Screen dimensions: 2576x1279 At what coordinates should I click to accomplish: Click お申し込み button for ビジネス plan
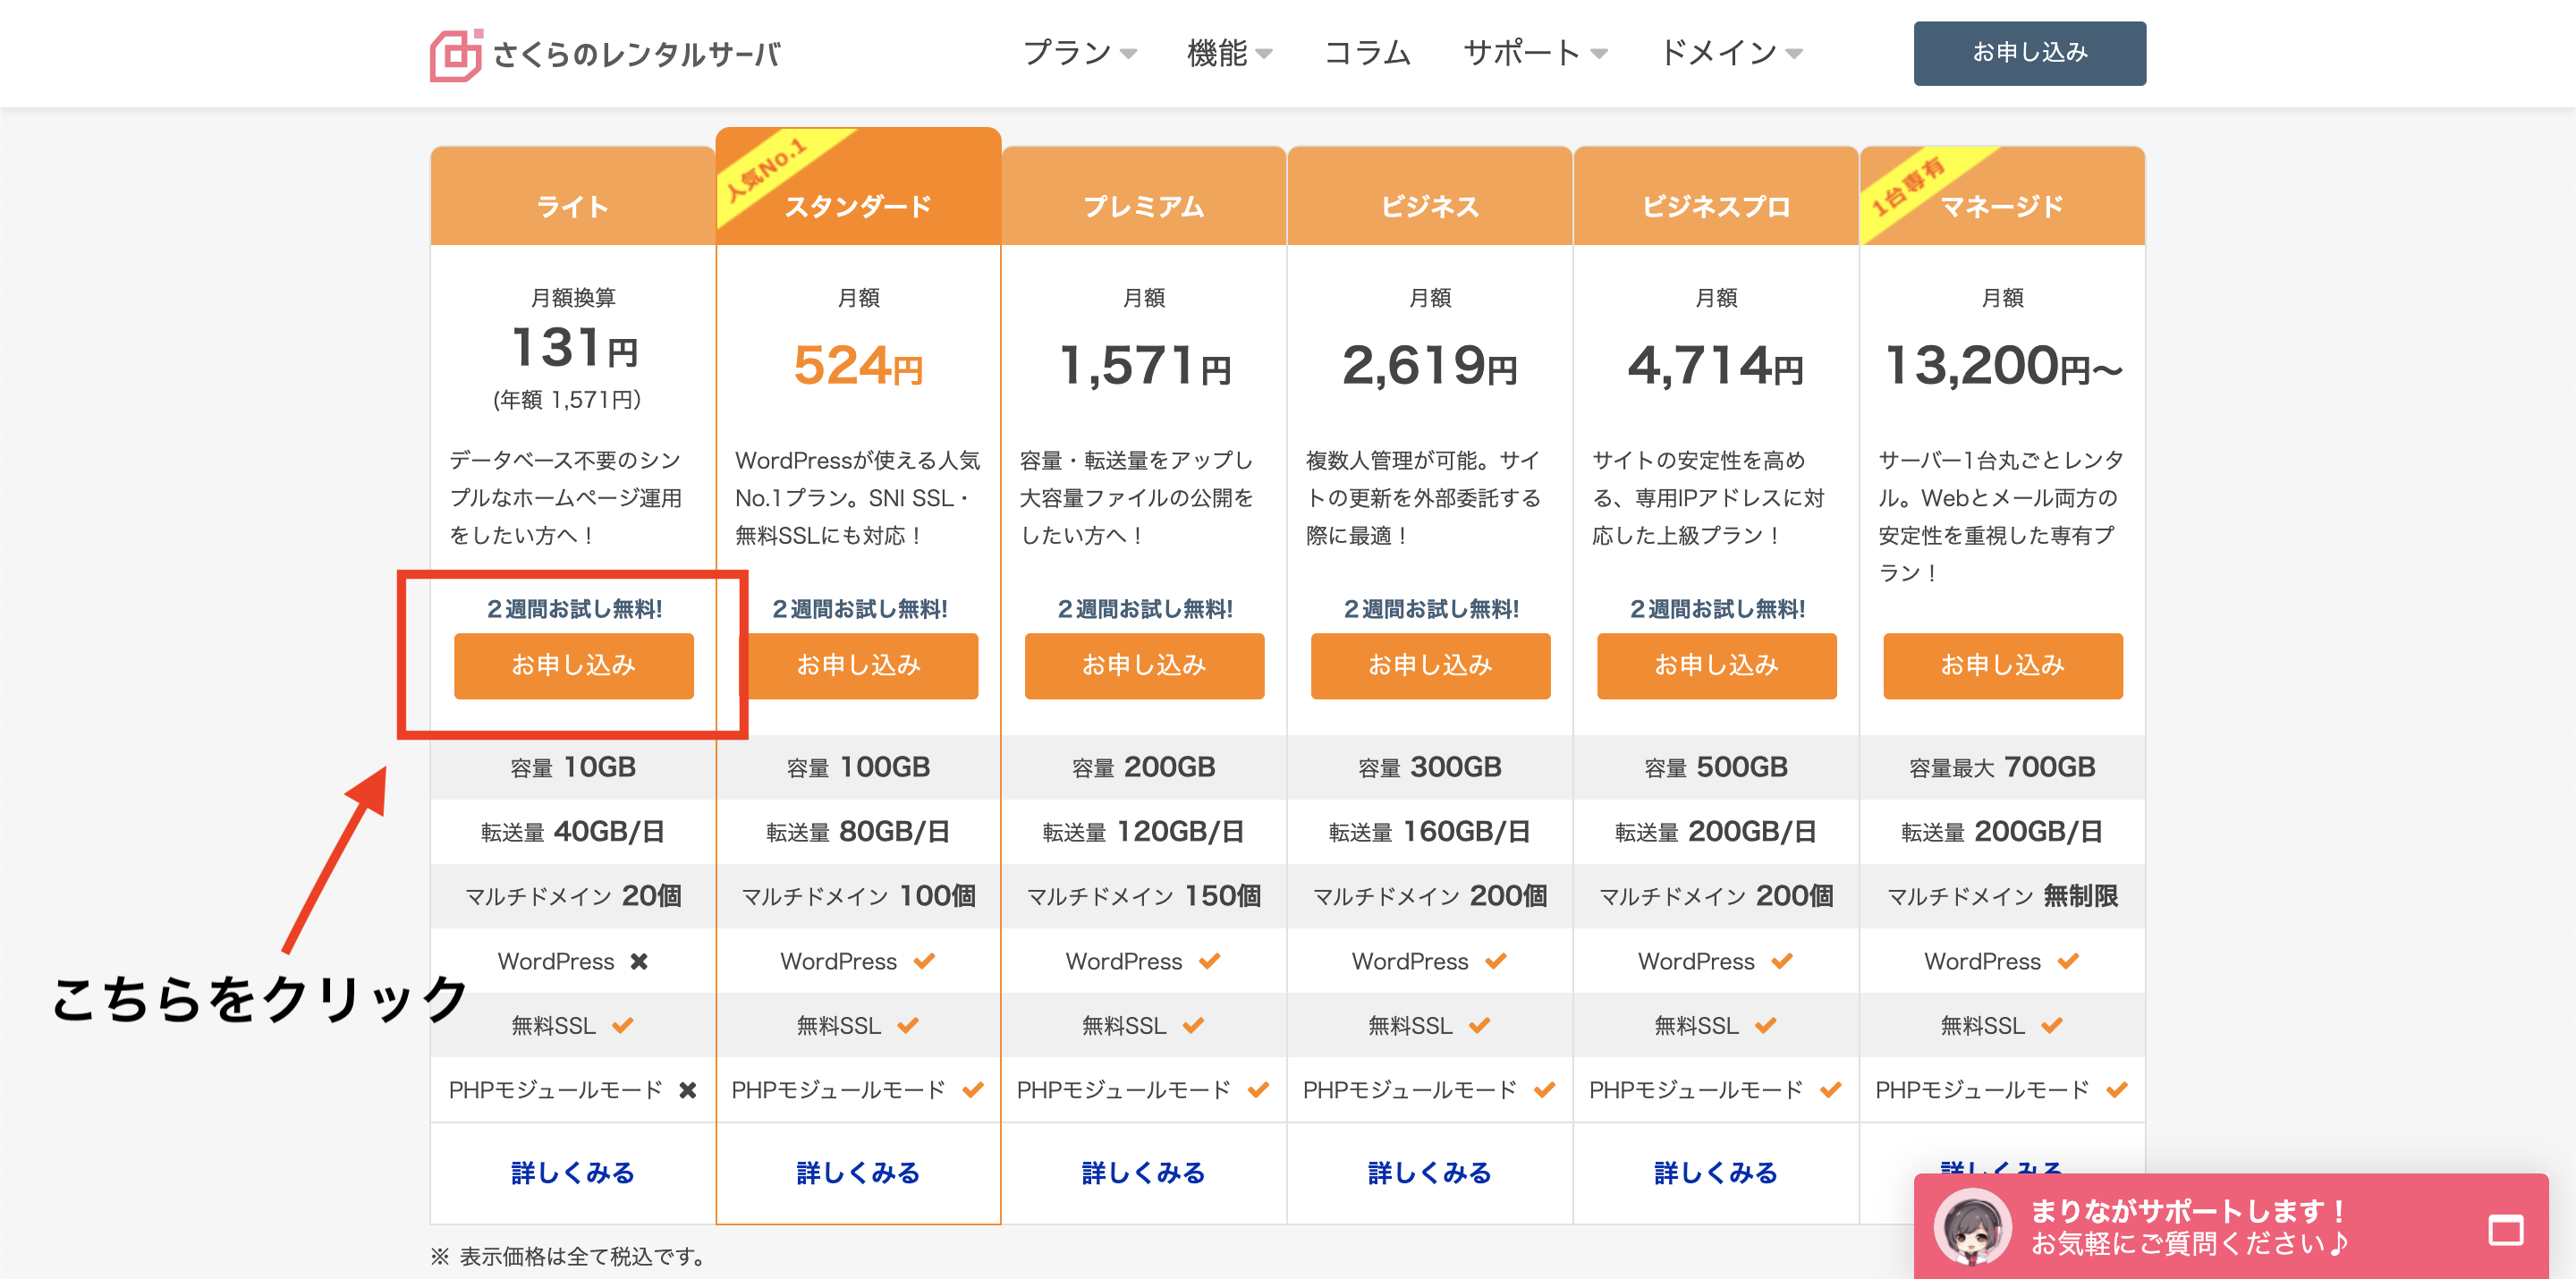pos(1430,665)
